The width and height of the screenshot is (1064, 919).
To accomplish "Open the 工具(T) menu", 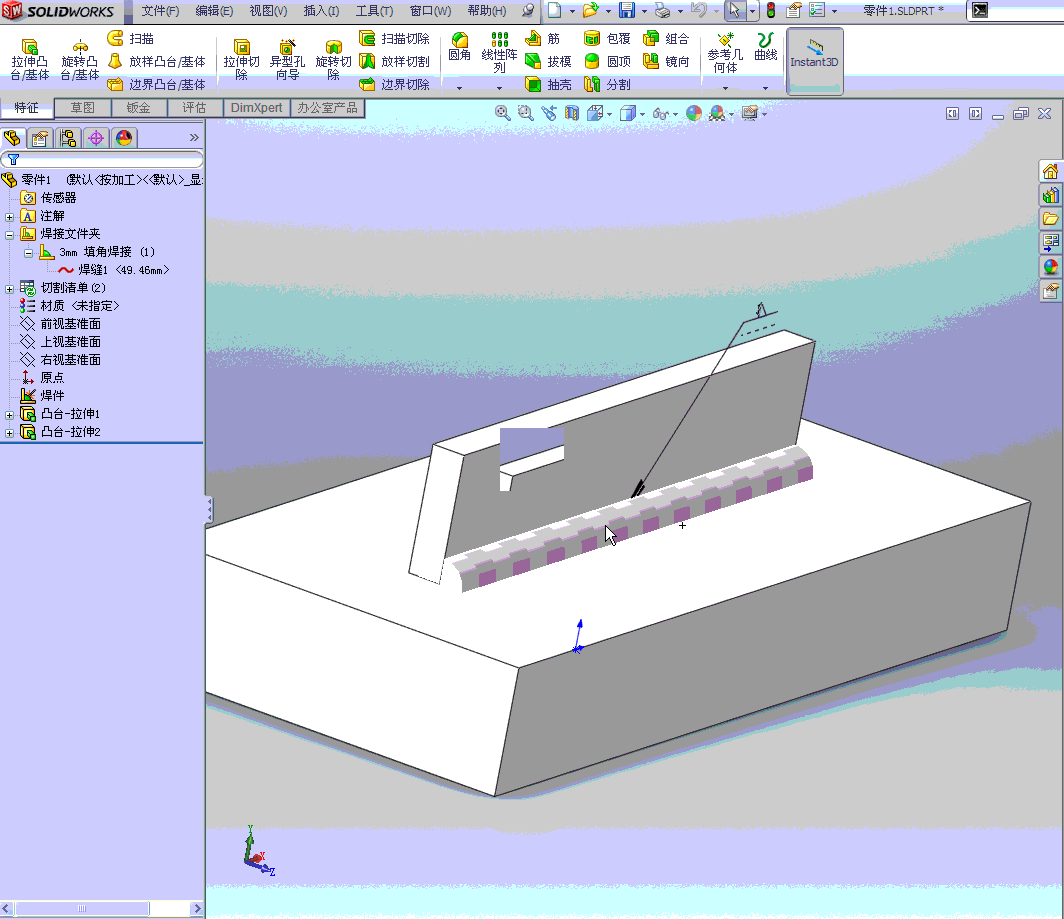I will 375,11.
